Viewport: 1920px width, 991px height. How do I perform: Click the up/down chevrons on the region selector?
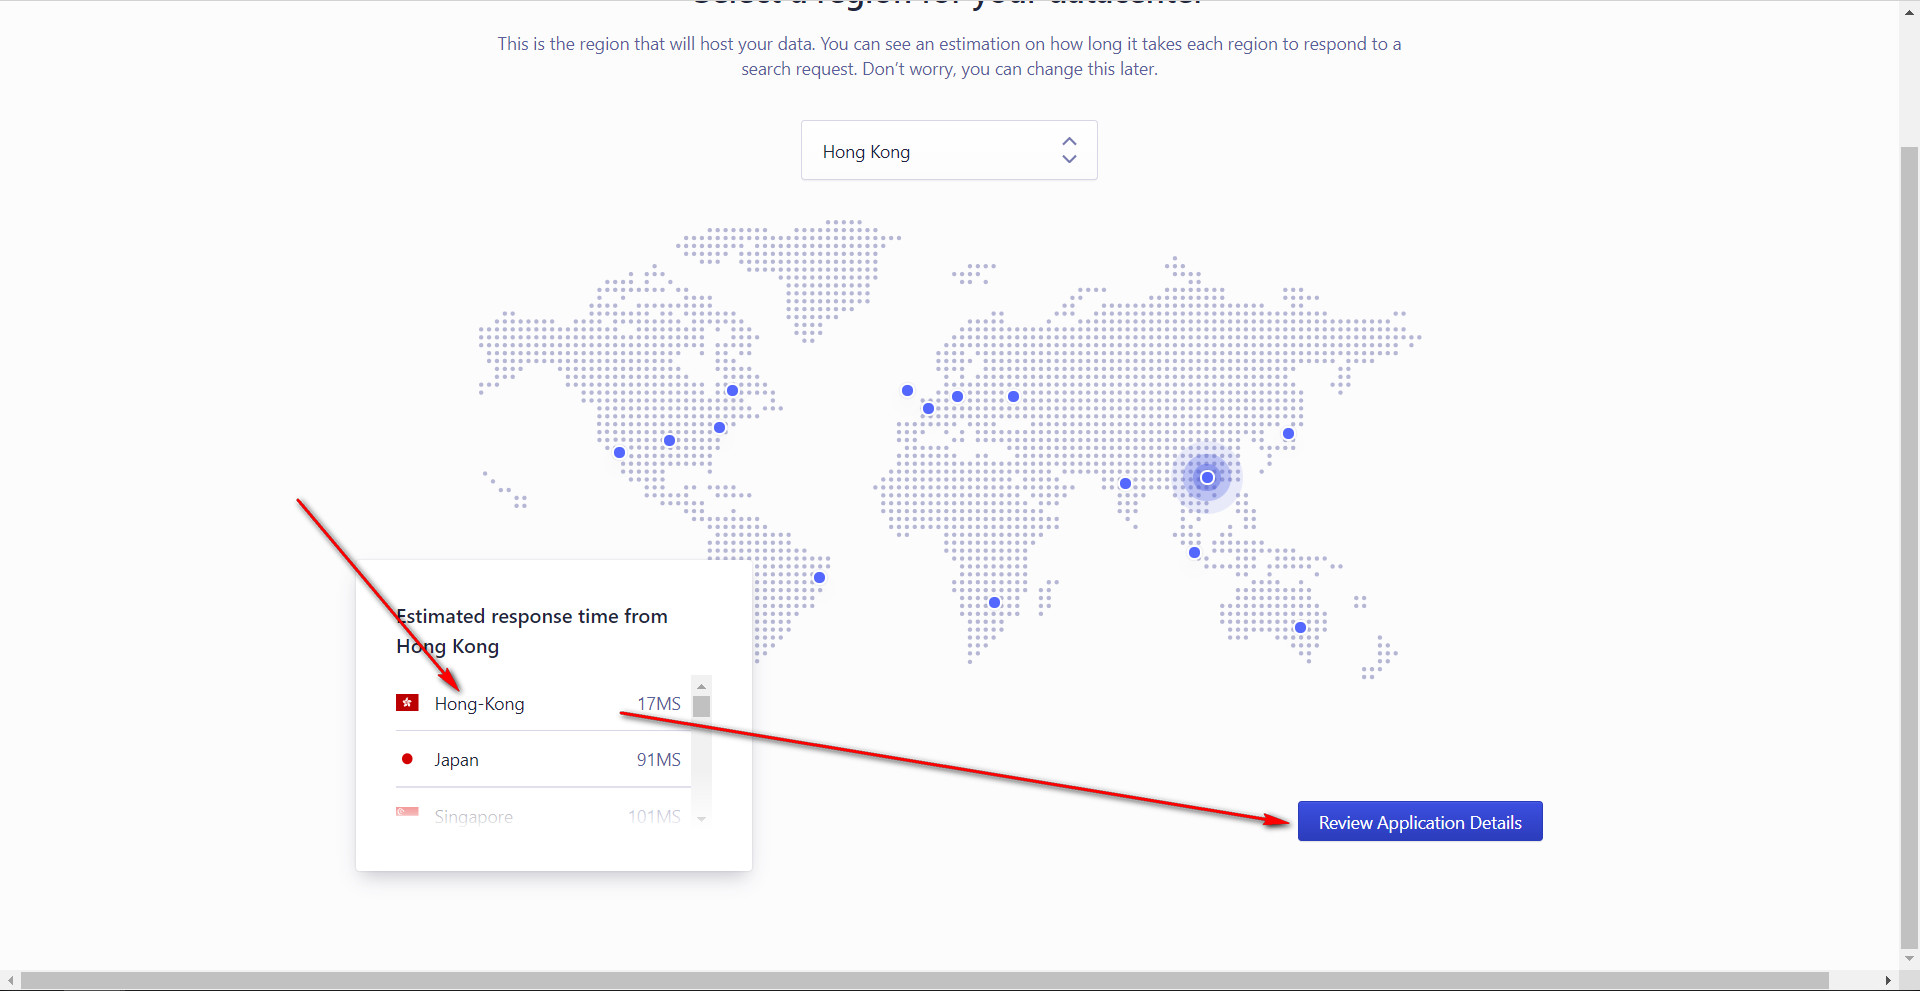1069,151
